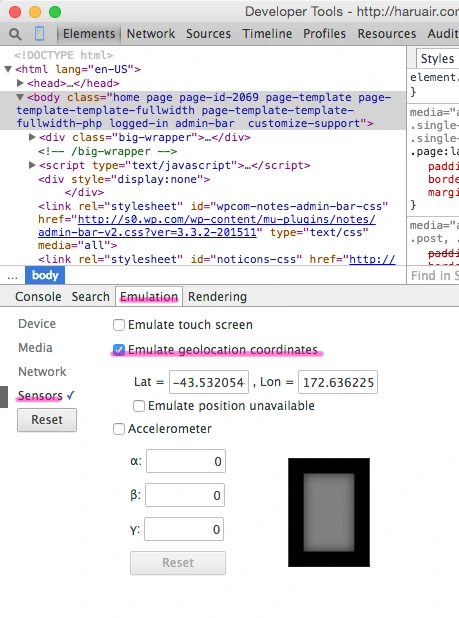Click the noticons-css href link
Viewport: 459px width, 618px height.
point(372,259)
